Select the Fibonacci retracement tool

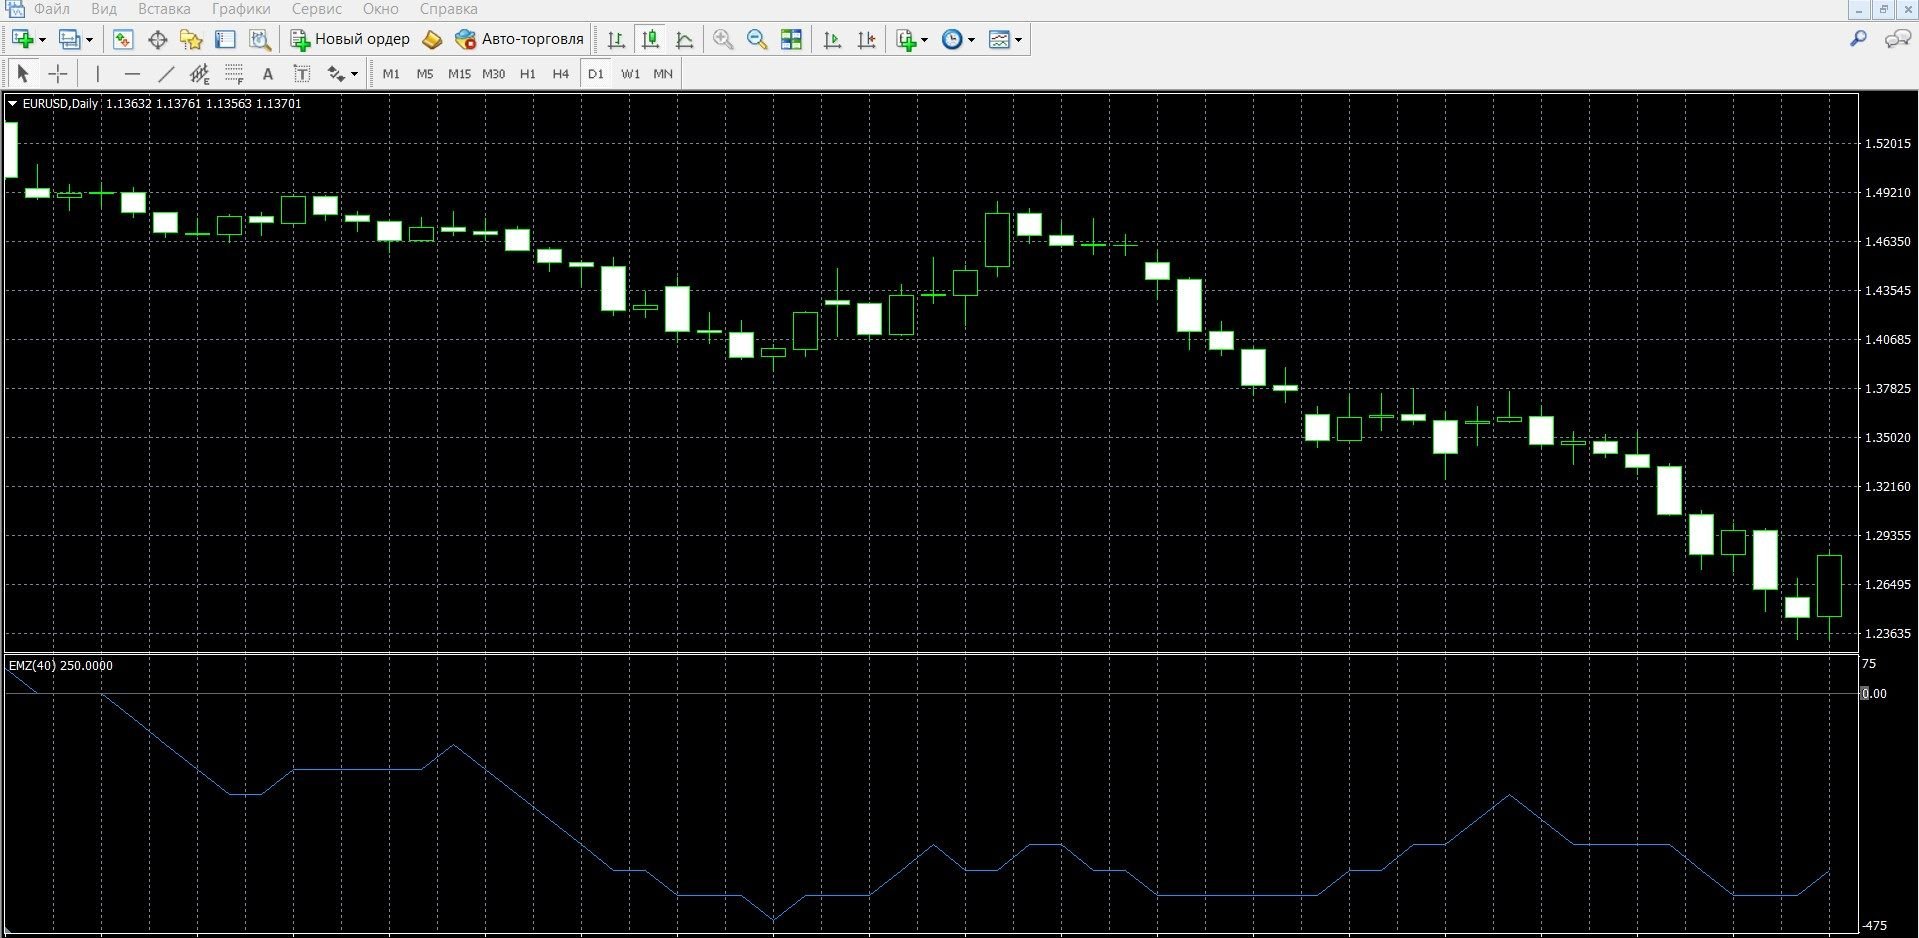[234, 73]
